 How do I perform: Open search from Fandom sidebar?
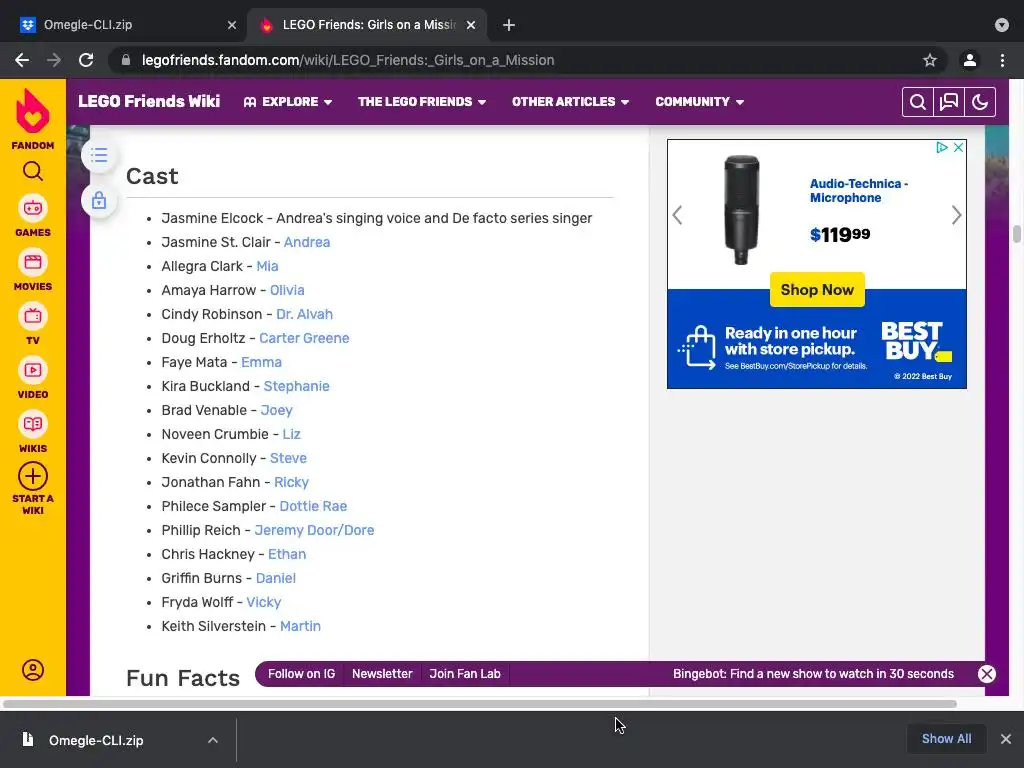click(x=33, y=171)
